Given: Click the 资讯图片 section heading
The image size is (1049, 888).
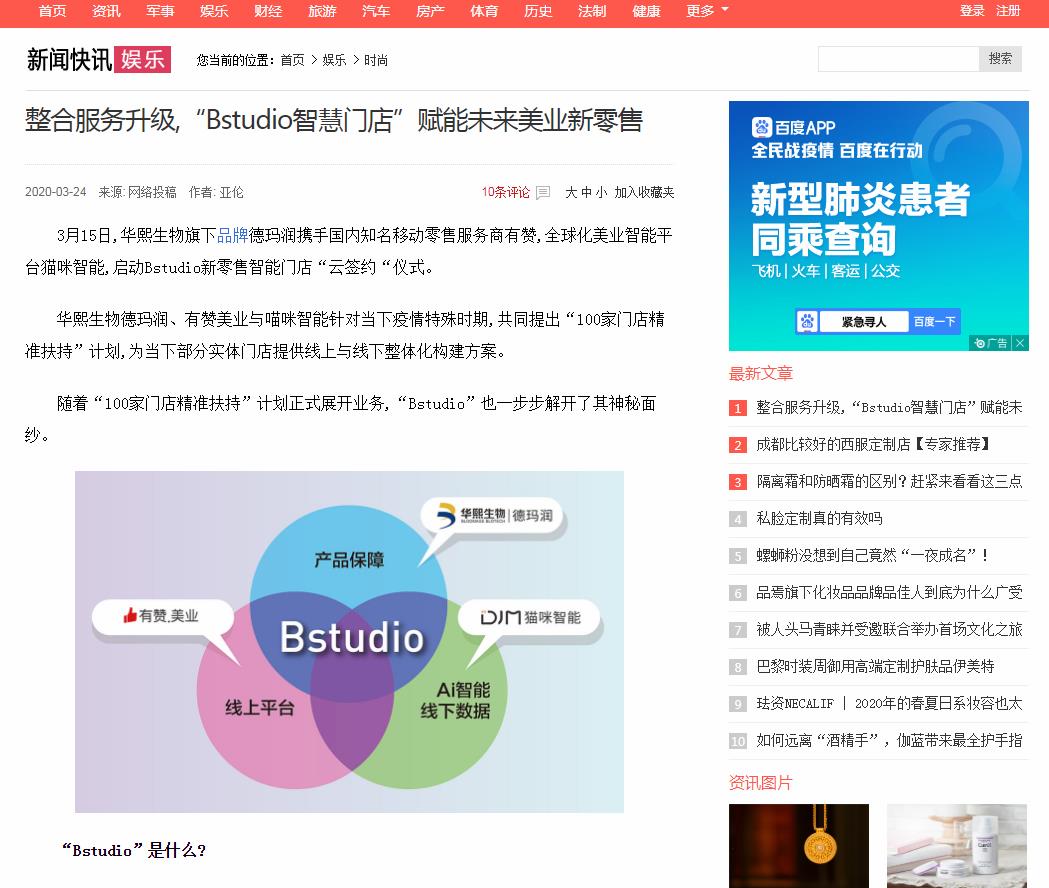Looking at the screenshot, I should tap(761, 783).
